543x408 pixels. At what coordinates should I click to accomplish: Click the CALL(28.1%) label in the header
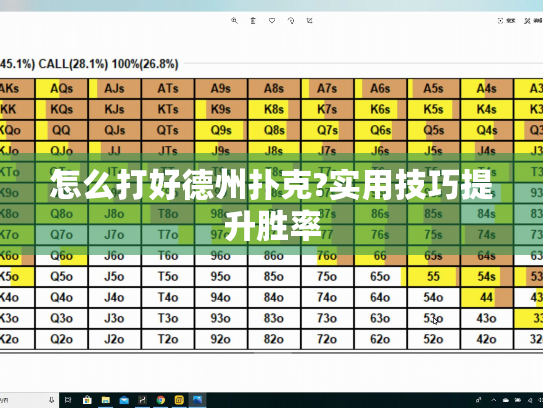pyautogui.click(x=73, y=64)
